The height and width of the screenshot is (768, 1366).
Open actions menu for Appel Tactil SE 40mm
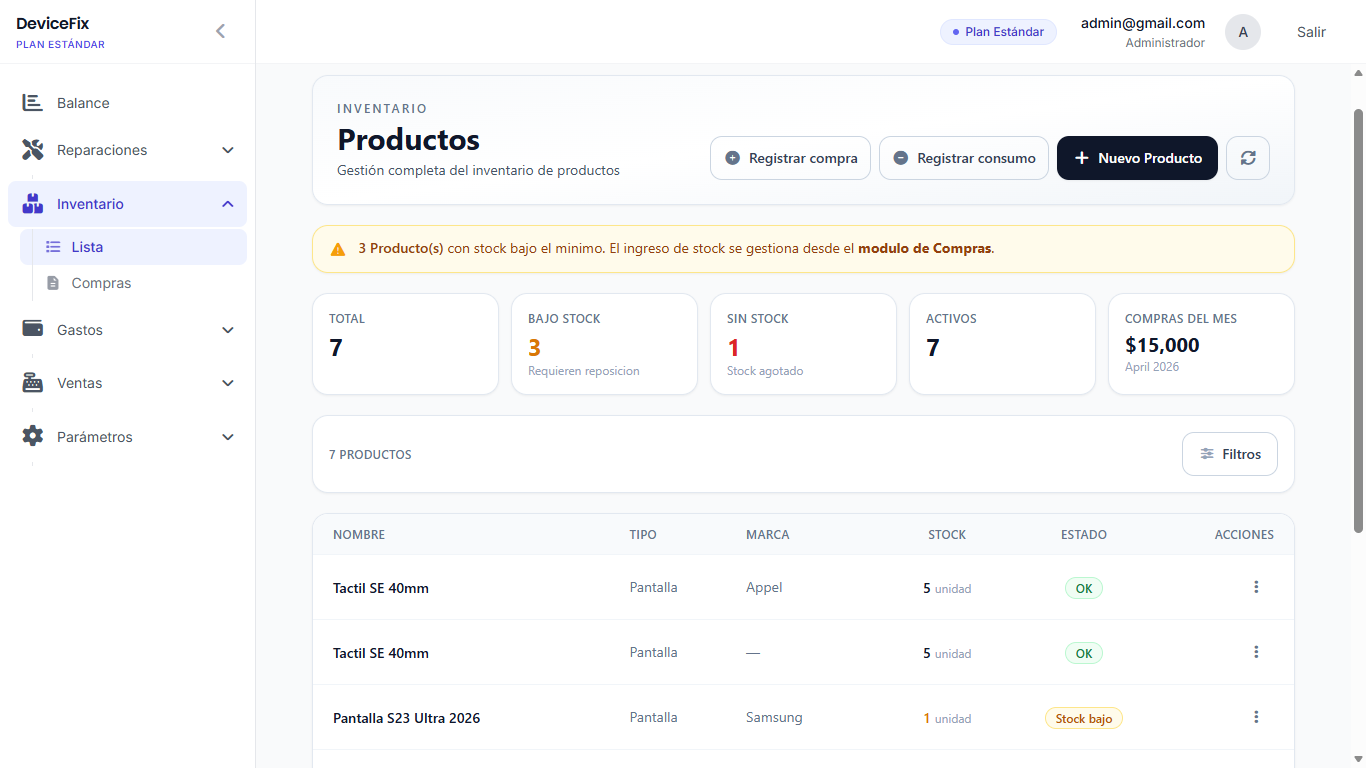pyautogui.click(x=1256, y=587)
